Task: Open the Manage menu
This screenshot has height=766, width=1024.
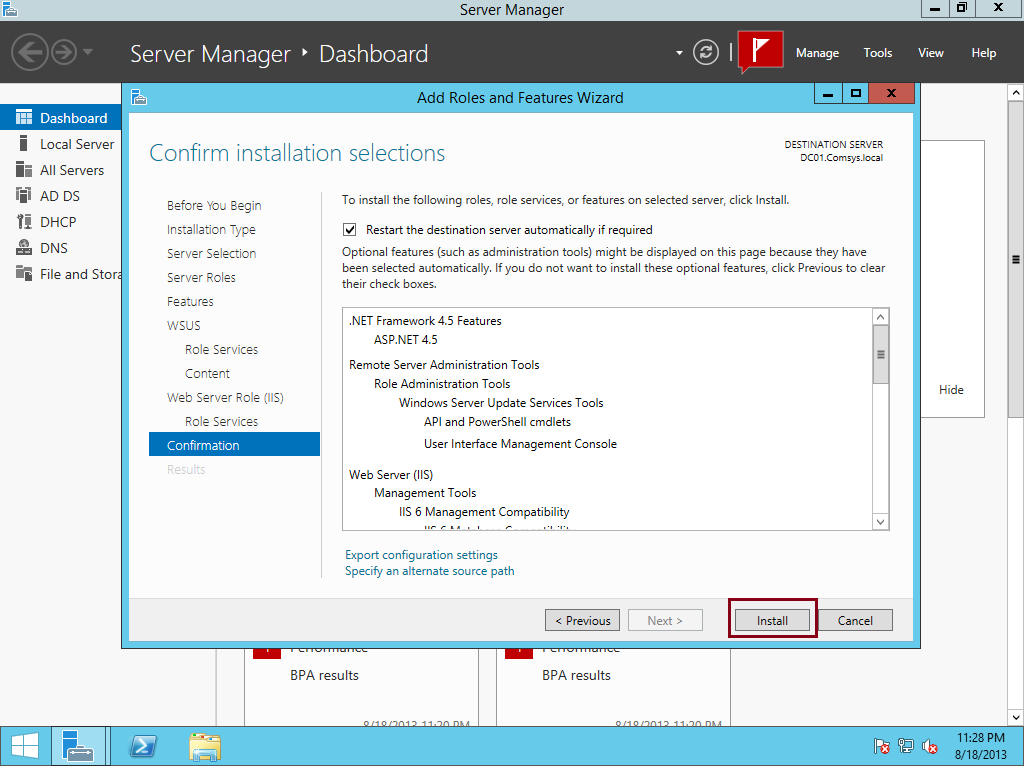Action: (817, 53)
